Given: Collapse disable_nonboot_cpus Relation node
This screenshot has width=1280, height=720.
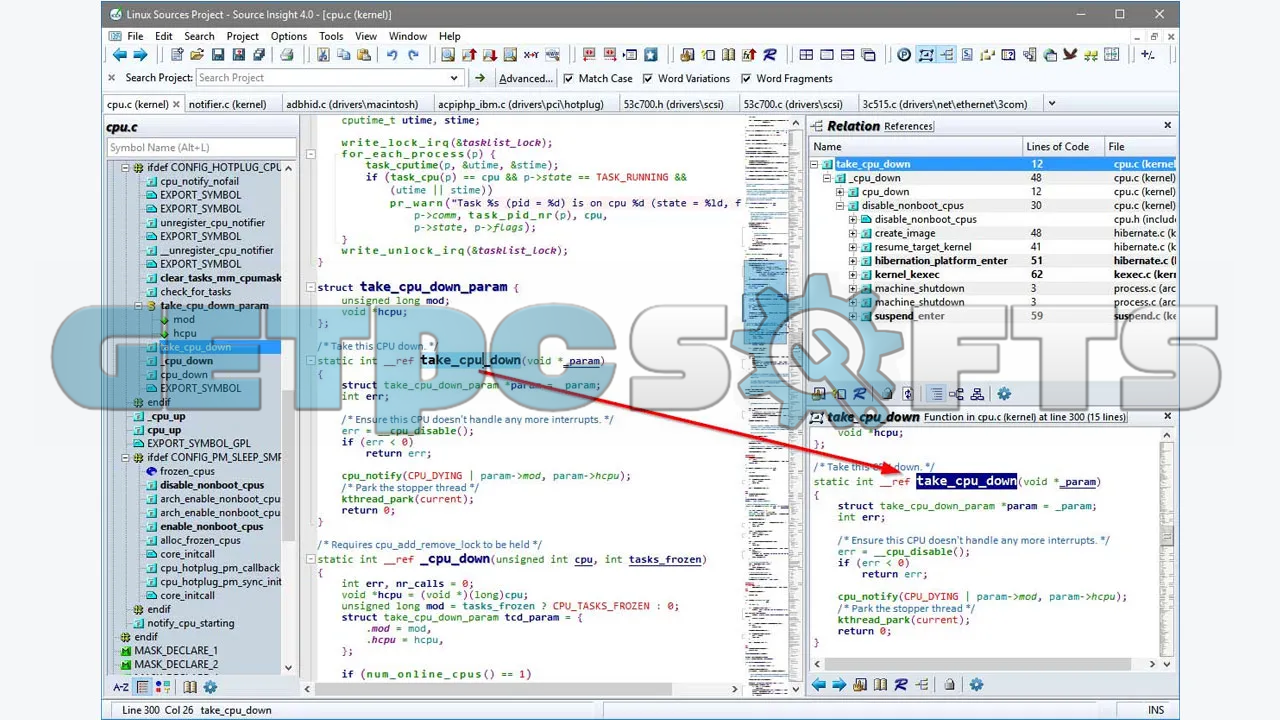Looking at the screenshot, I should pyautogui.click(x=840, y=206).
